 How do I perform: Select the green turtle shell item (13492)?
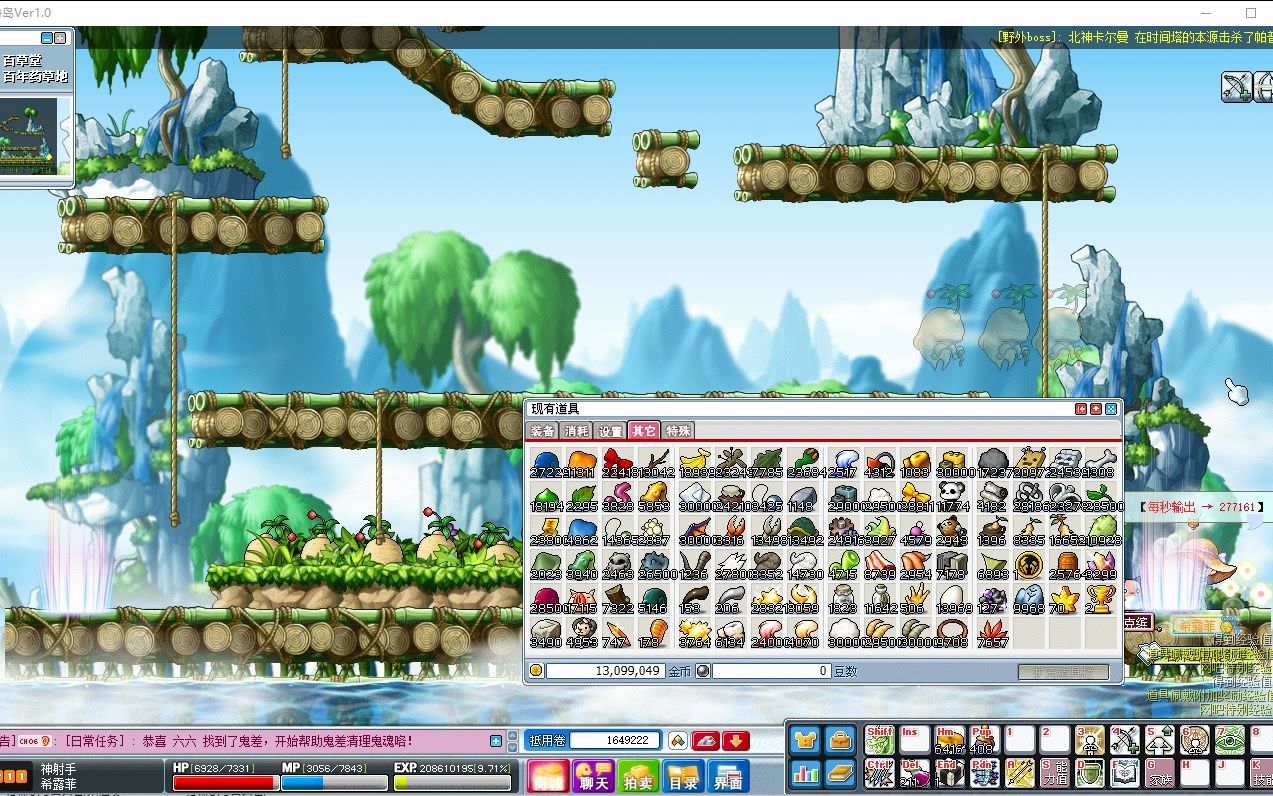point(801,531)
